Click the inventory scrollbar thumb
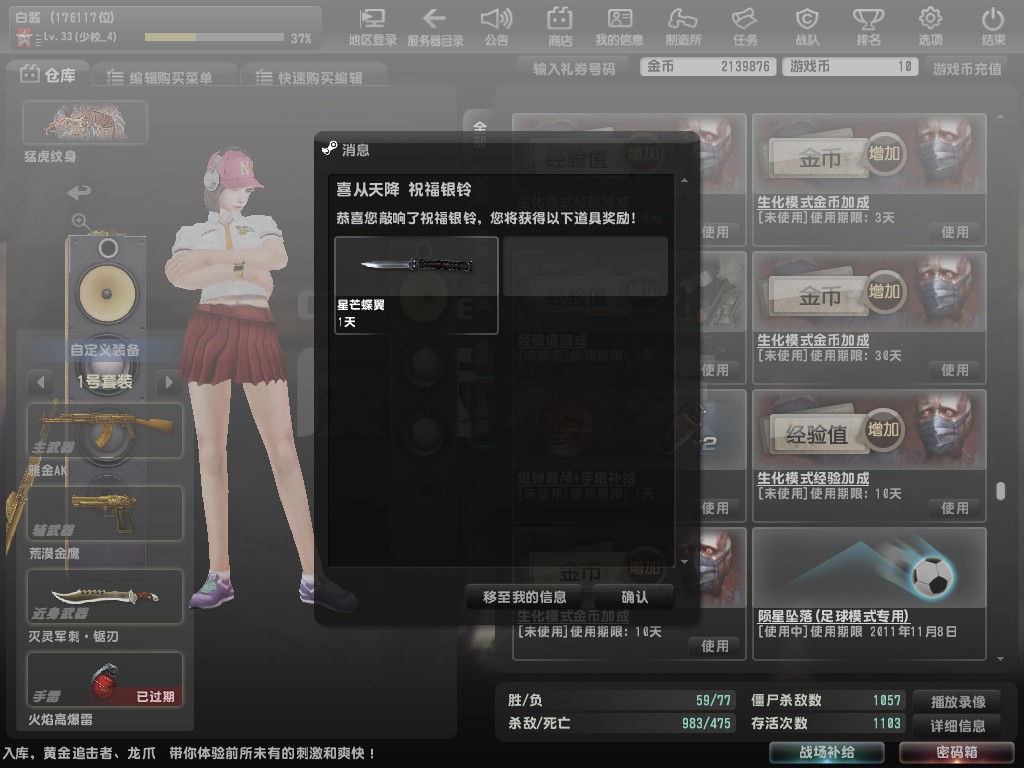Viewport: 1024px width, 768px height. pos(1000,491)
